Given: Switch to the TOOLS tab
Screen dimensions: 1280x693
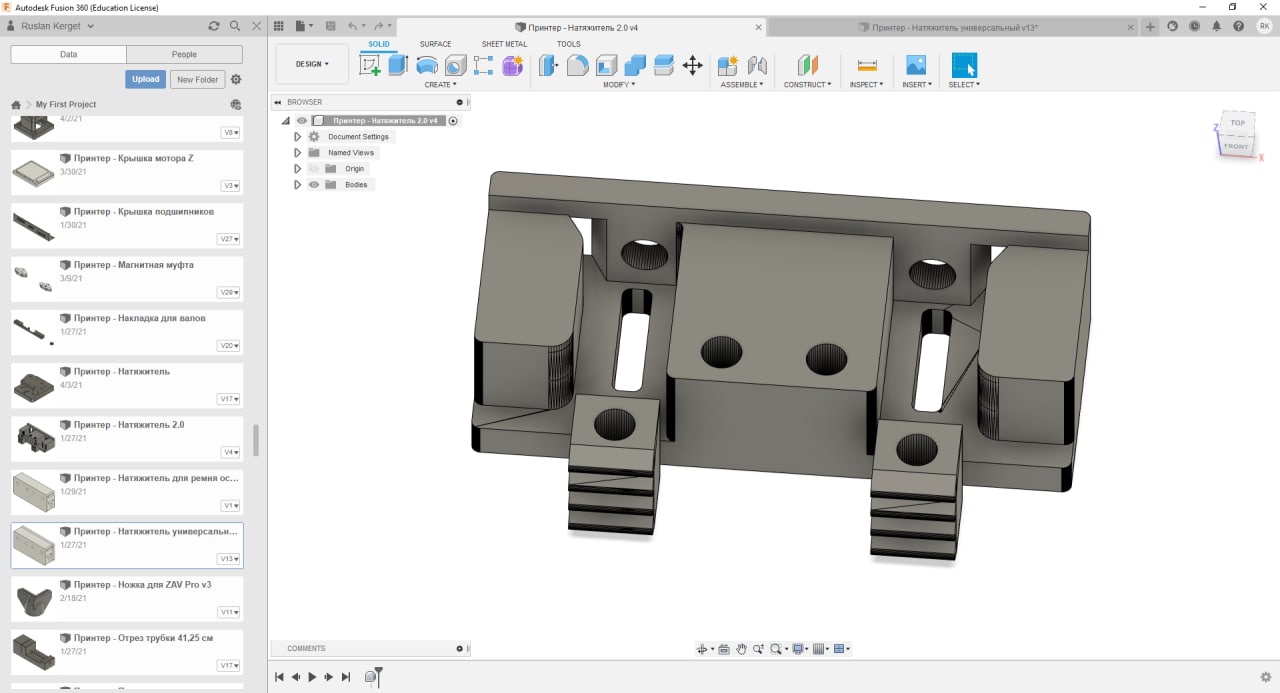Looking at the screenshot, I should (568, 44).
